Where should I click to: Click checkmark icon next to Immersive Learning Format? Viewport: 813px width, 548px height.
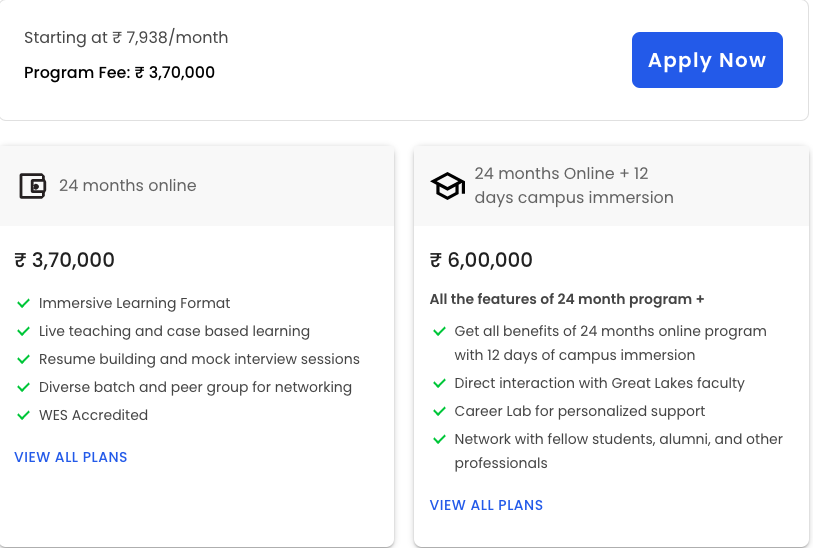[23, 303]
